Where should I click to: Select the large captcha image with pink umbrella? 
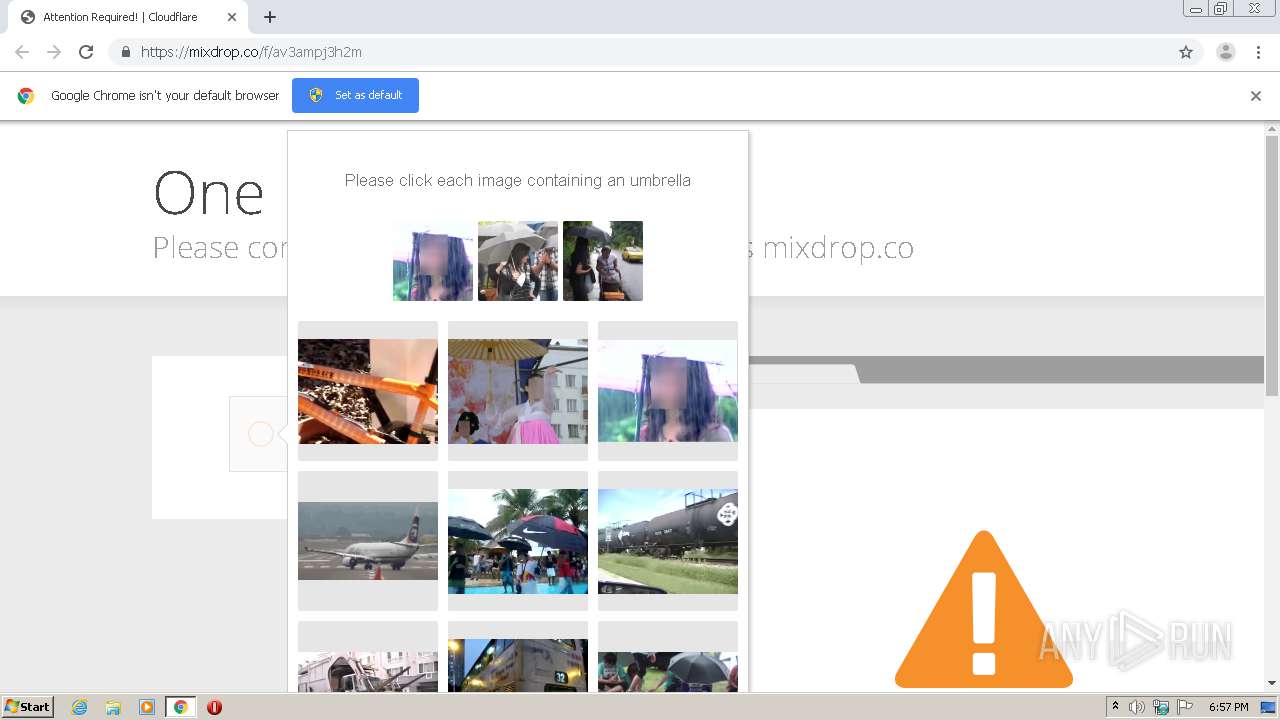pos(668,391)
